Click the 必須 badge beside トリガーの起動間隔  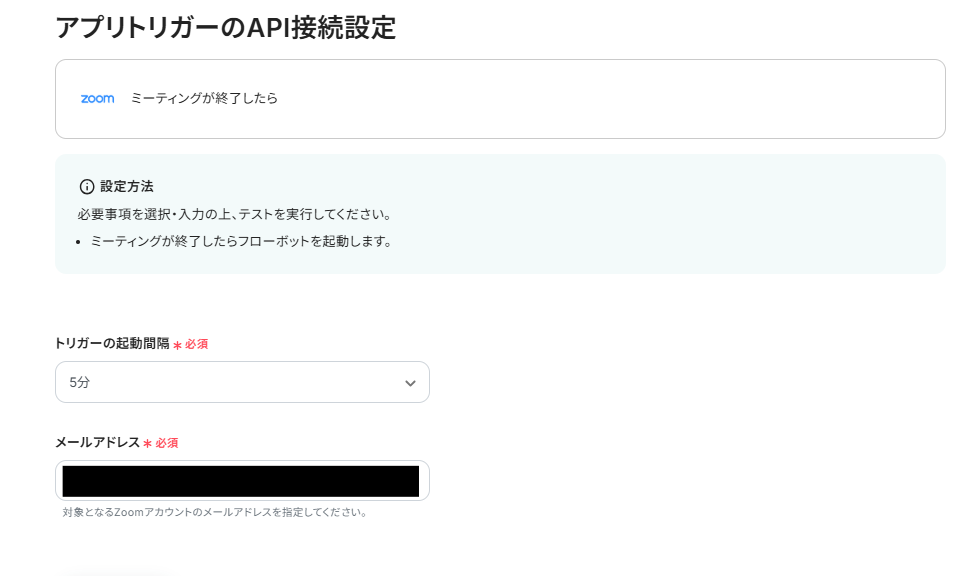point(196,344)
